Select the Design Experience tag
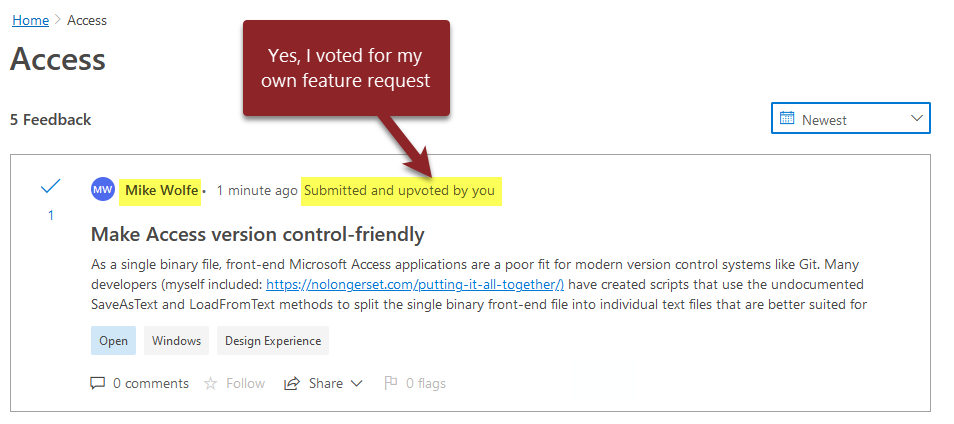The image size is (954, 424). [273, 341]
